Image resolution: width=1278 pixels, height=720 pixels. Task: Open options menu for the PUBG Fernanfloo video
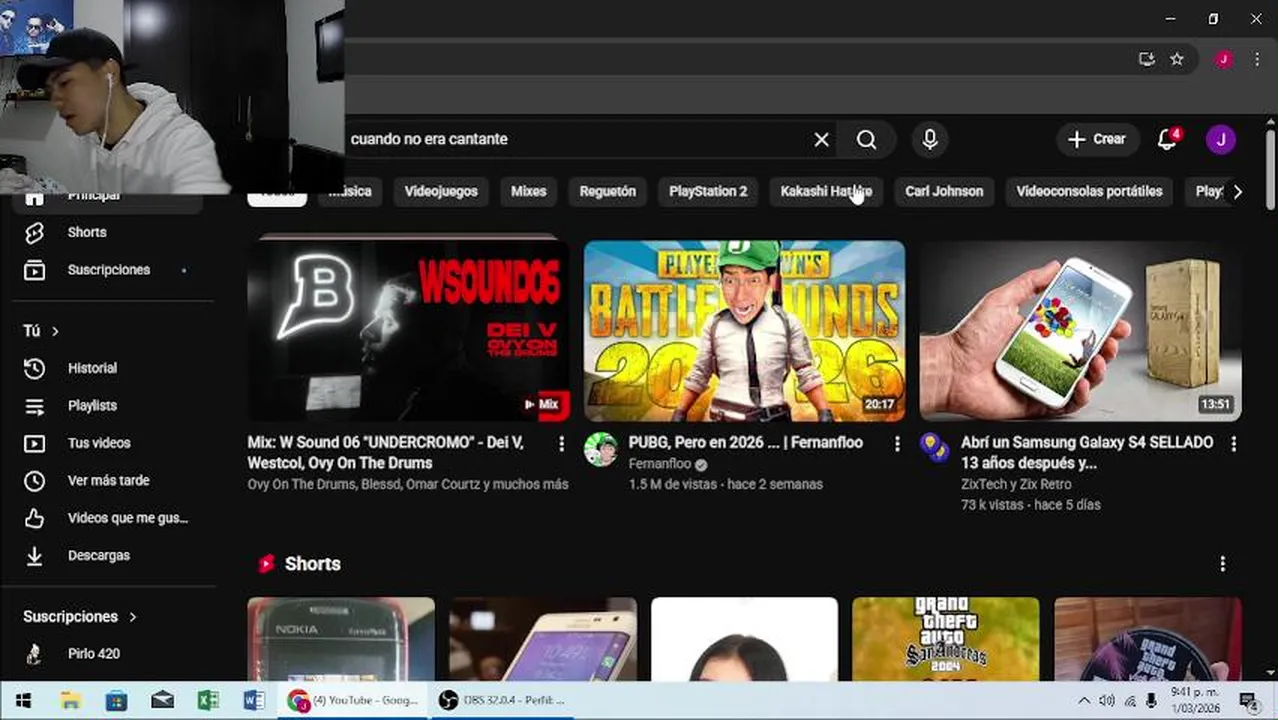[897, 443]
